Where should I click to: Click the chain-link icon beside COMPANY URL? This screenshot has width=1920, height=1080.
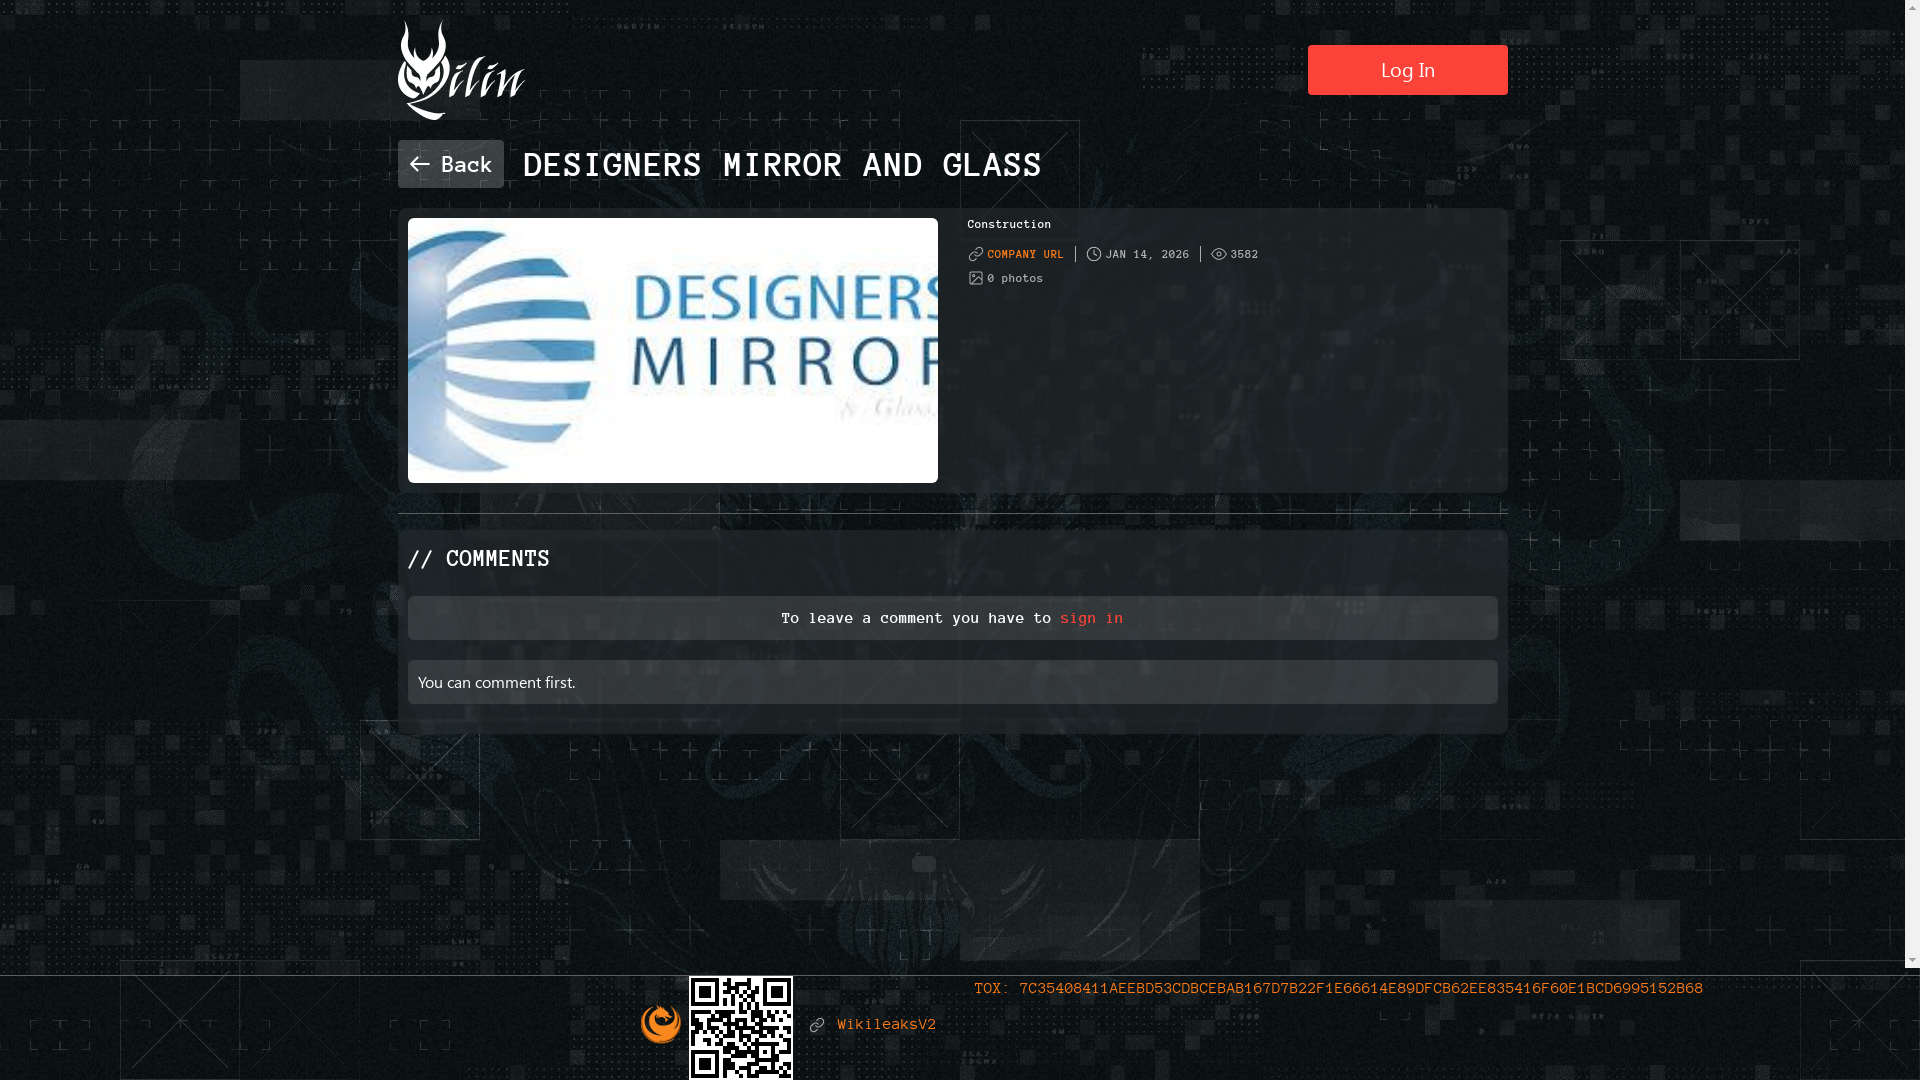click(976, 254)
